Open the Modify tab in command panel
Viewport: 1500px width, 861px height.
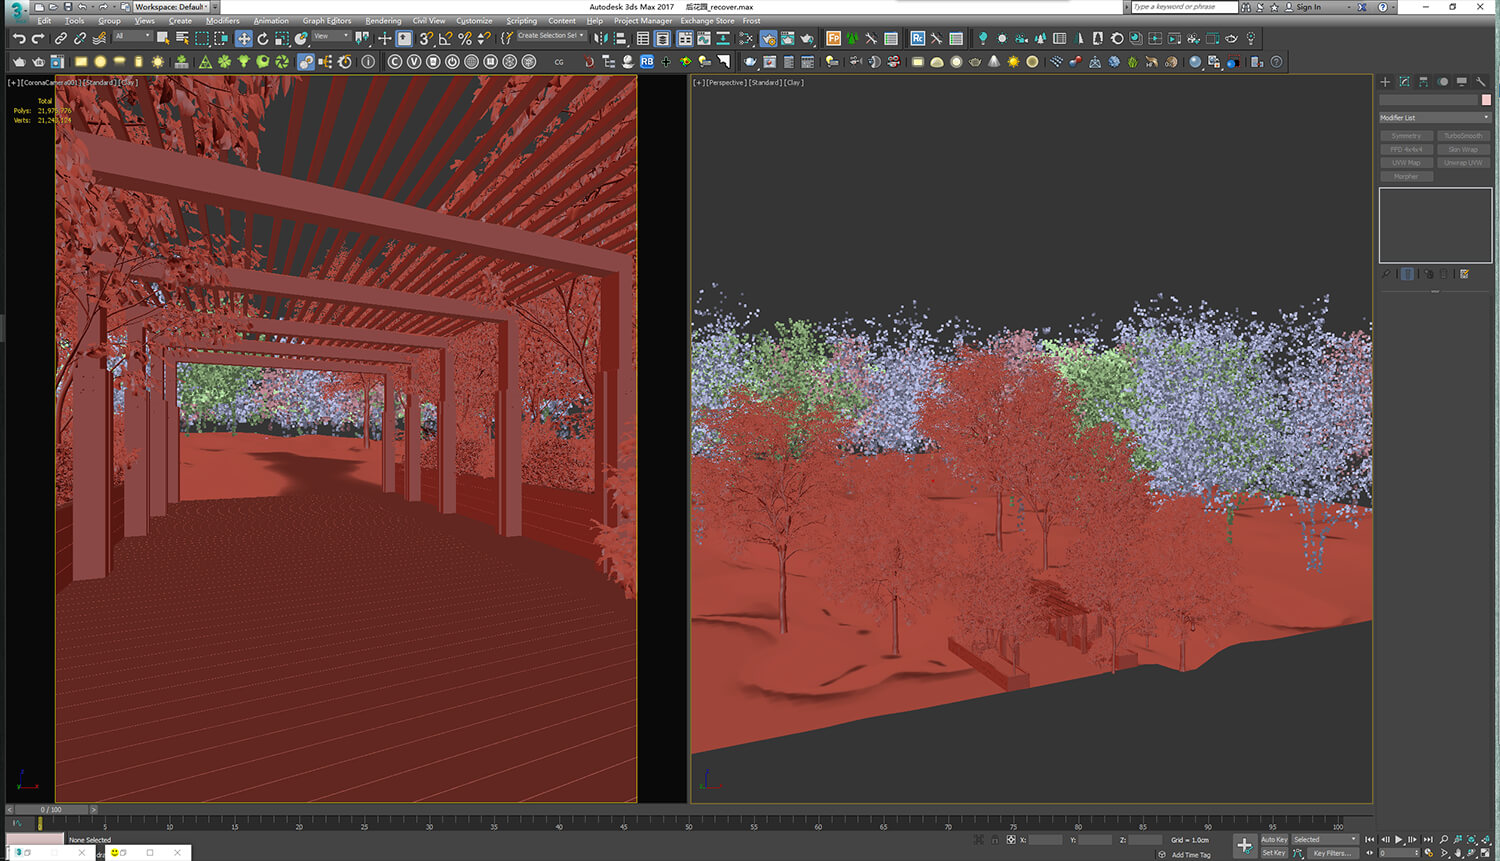pos(1404,82)
